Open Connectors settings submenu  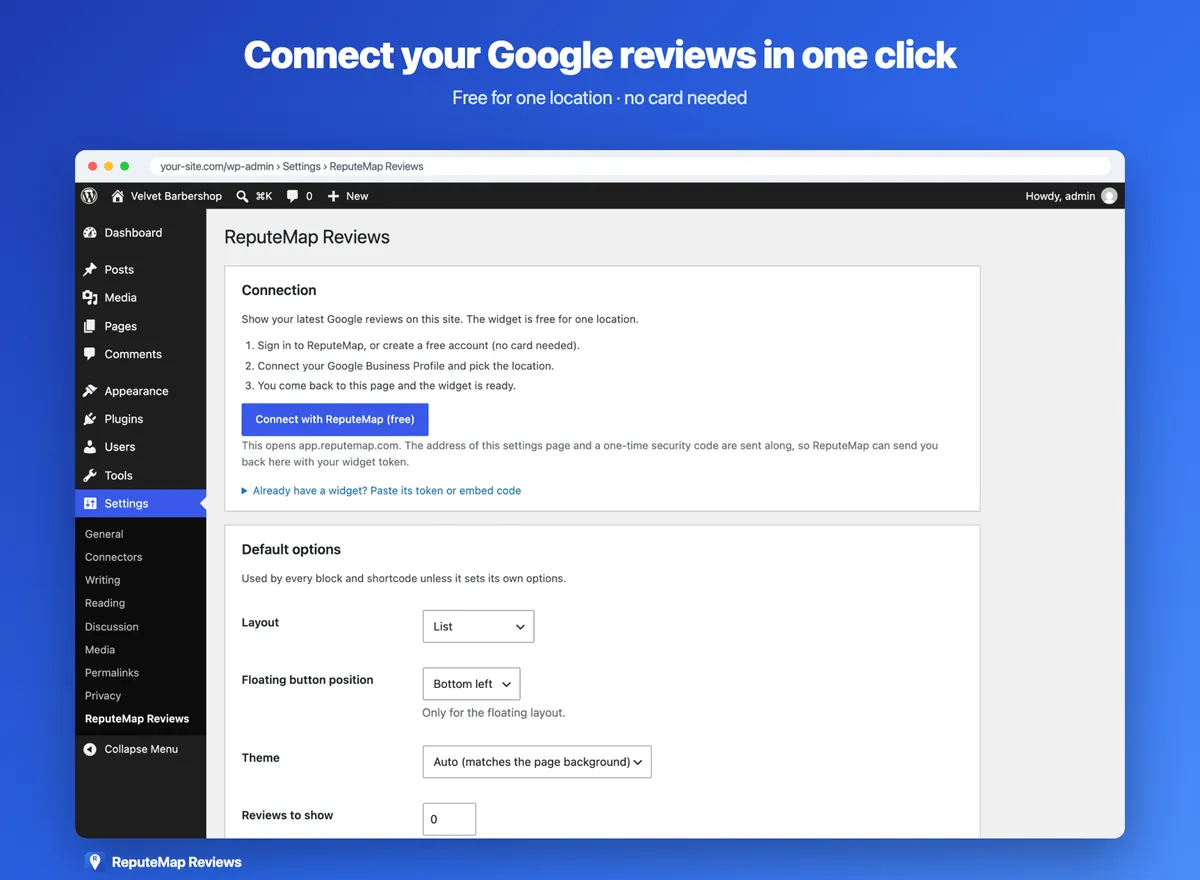[113, 557]
